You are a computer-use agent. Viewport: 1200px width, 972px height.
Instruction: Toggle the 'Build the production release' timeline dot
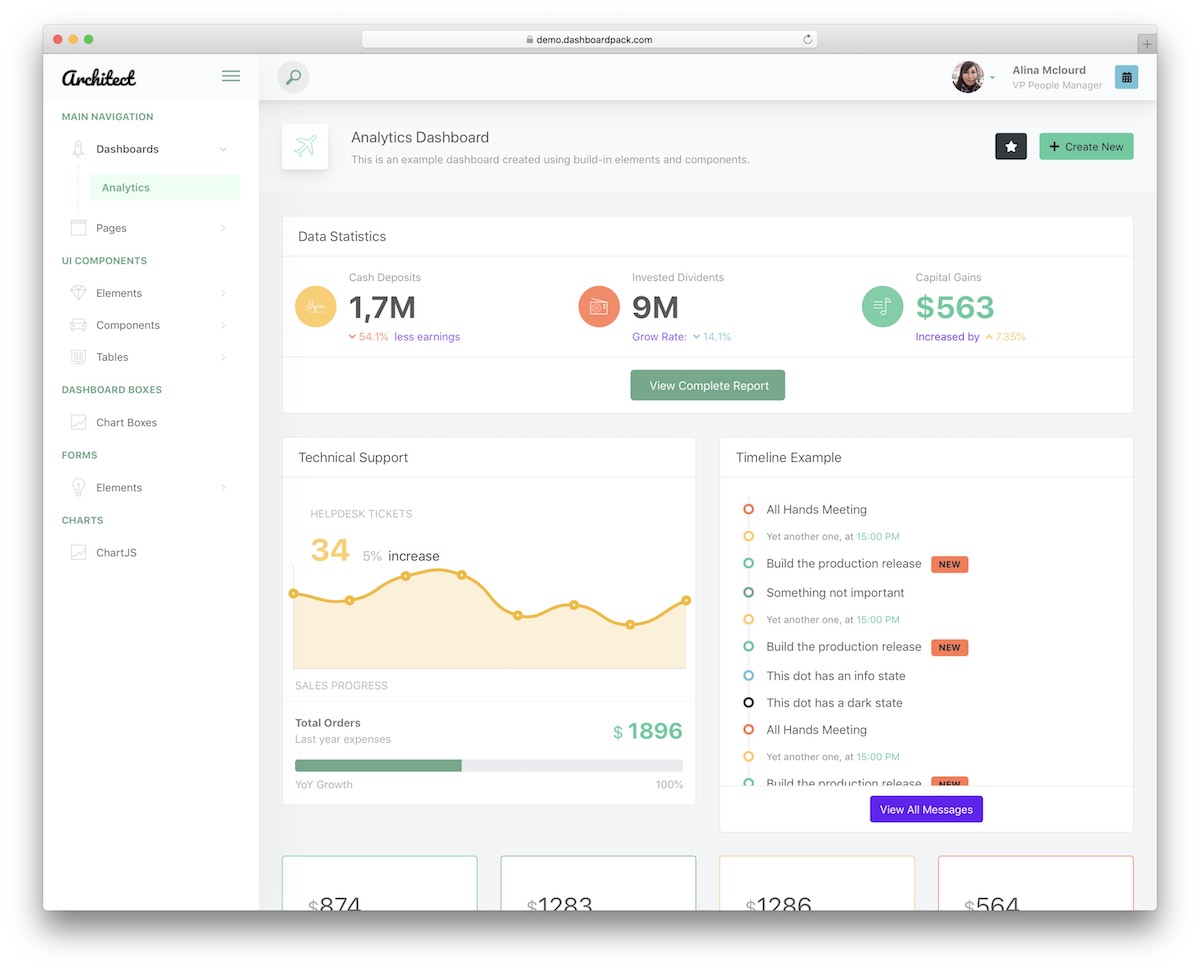tap(749, 563)
